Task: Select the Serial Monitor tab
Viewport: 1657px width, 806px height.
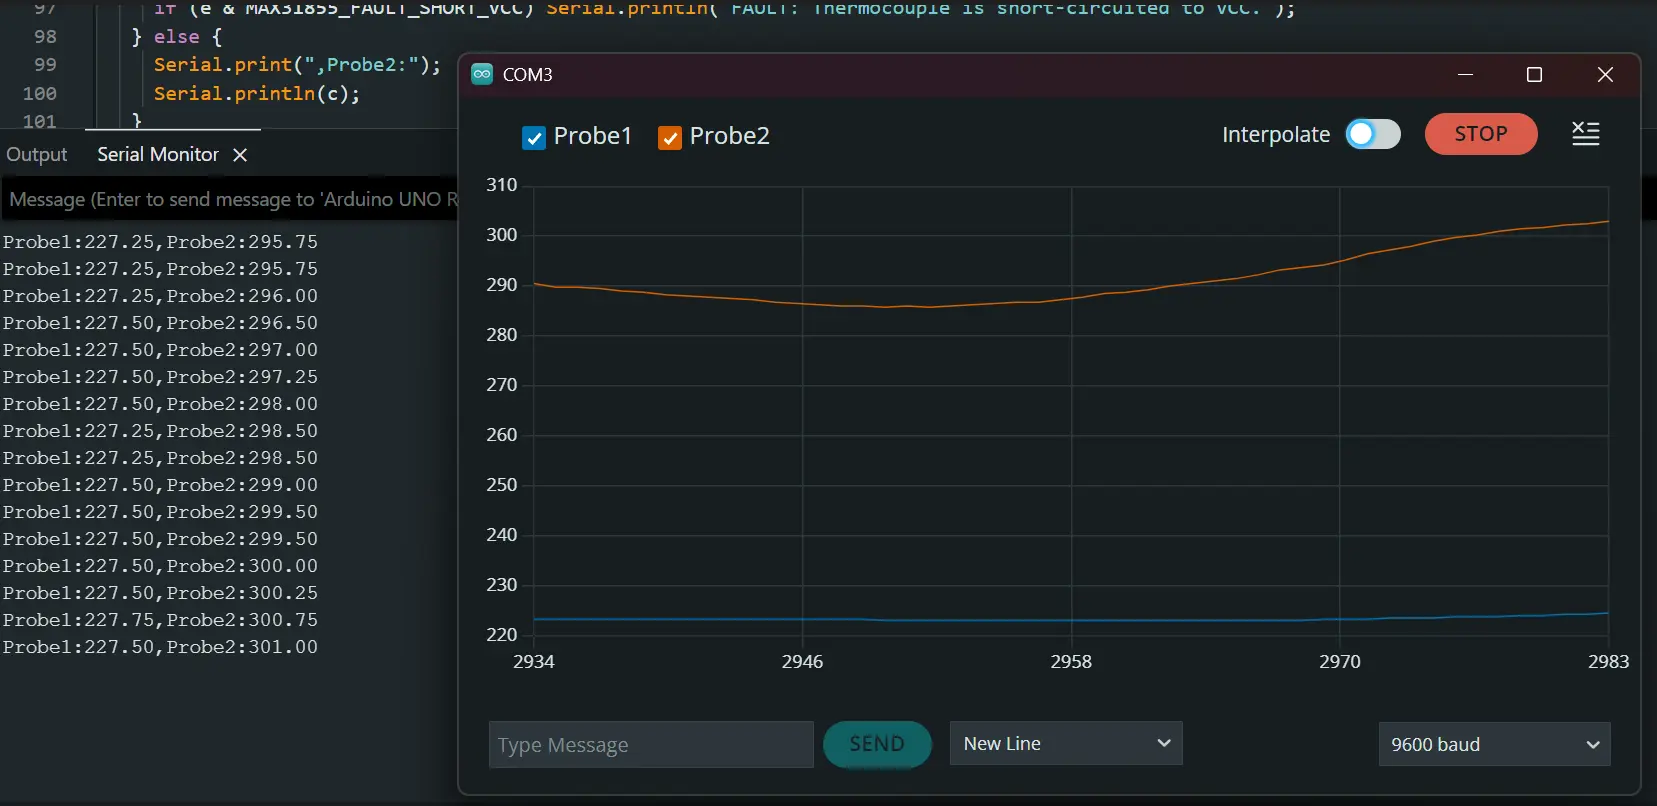Action: pyautogui.click(x=158, y=155)
